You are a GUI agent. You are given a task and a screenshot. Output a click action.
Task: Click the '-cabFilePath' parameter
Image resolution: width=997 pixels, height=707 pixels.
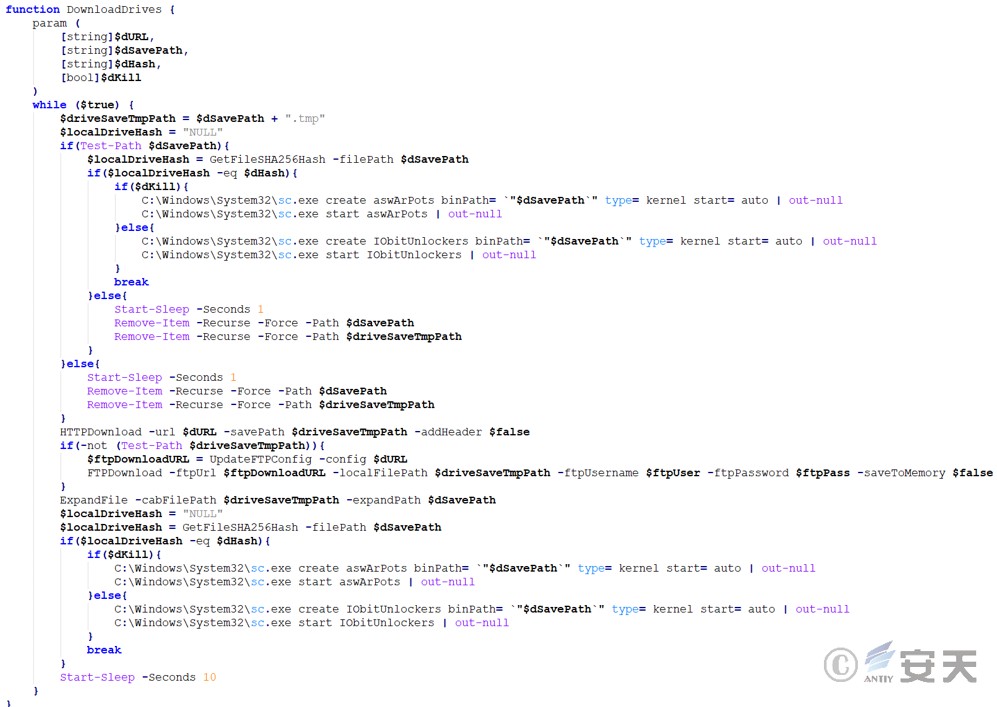[x=175, y=500]
